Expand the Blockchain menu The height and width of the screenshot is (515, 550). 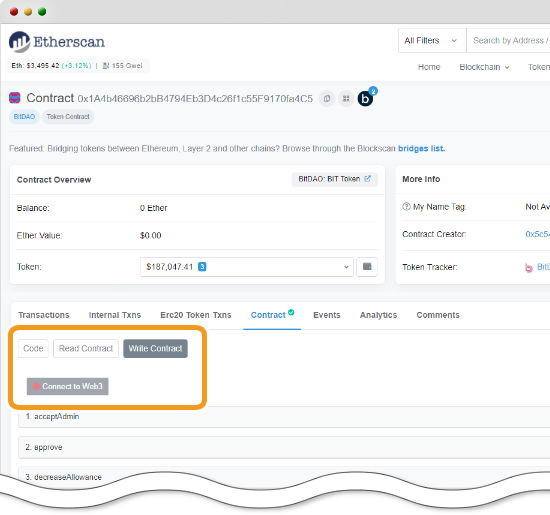click(x=484, y=67)
